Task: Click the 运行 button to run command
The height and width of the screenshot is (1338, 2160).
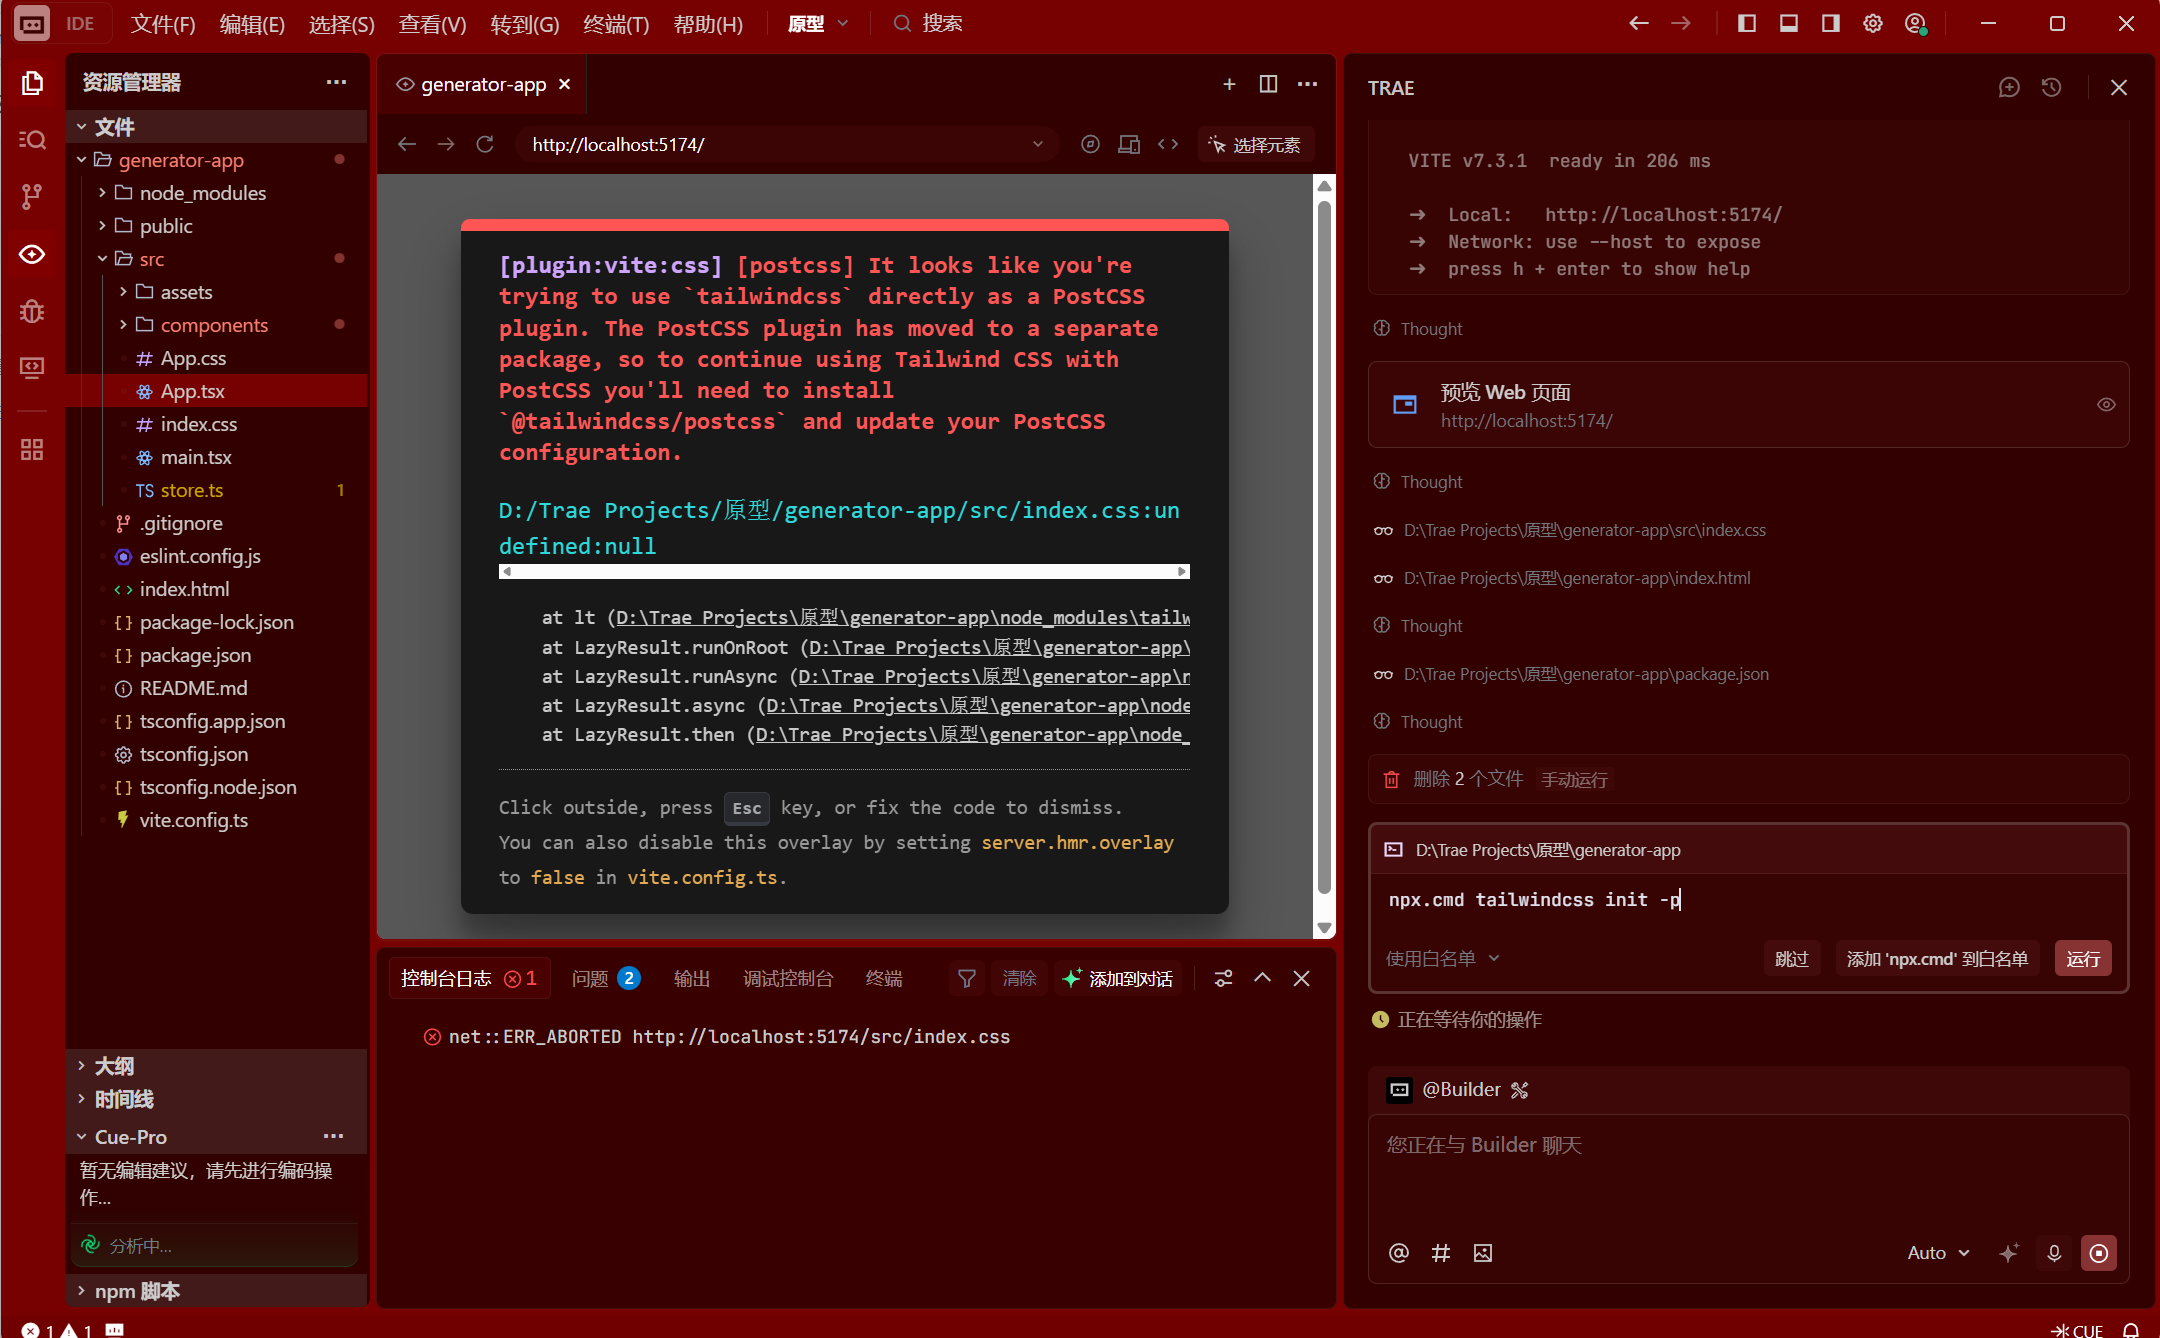Action: (x=2083, y=959)
